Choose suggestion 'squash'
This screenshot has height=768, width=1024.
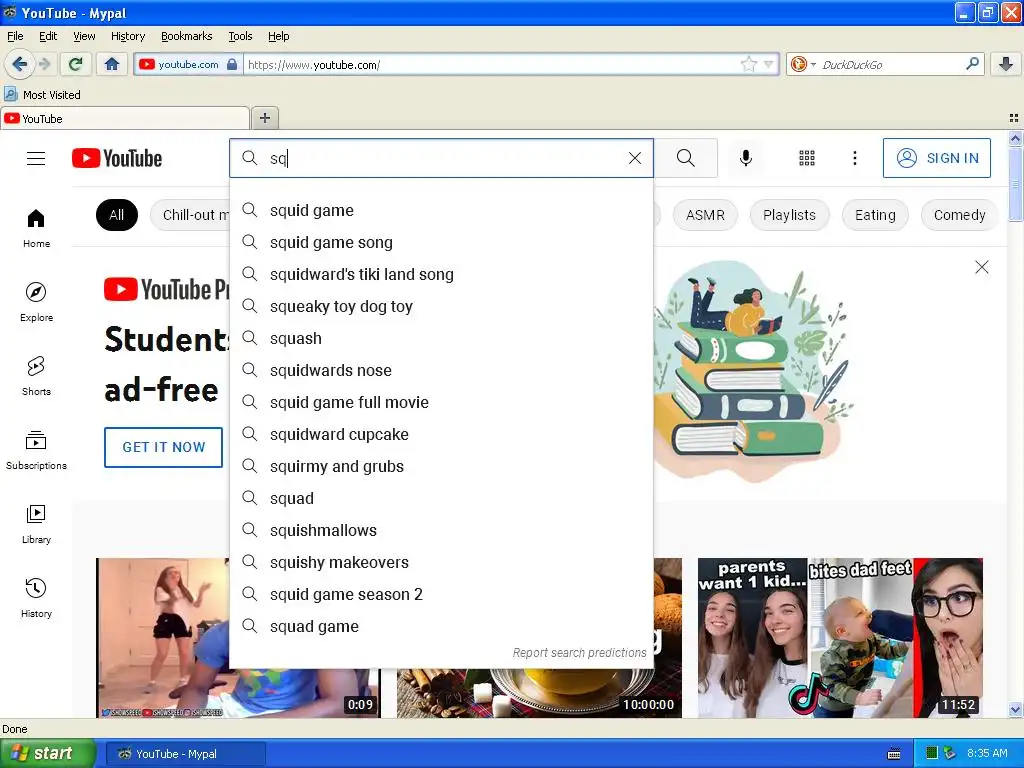tap(441, 338)
